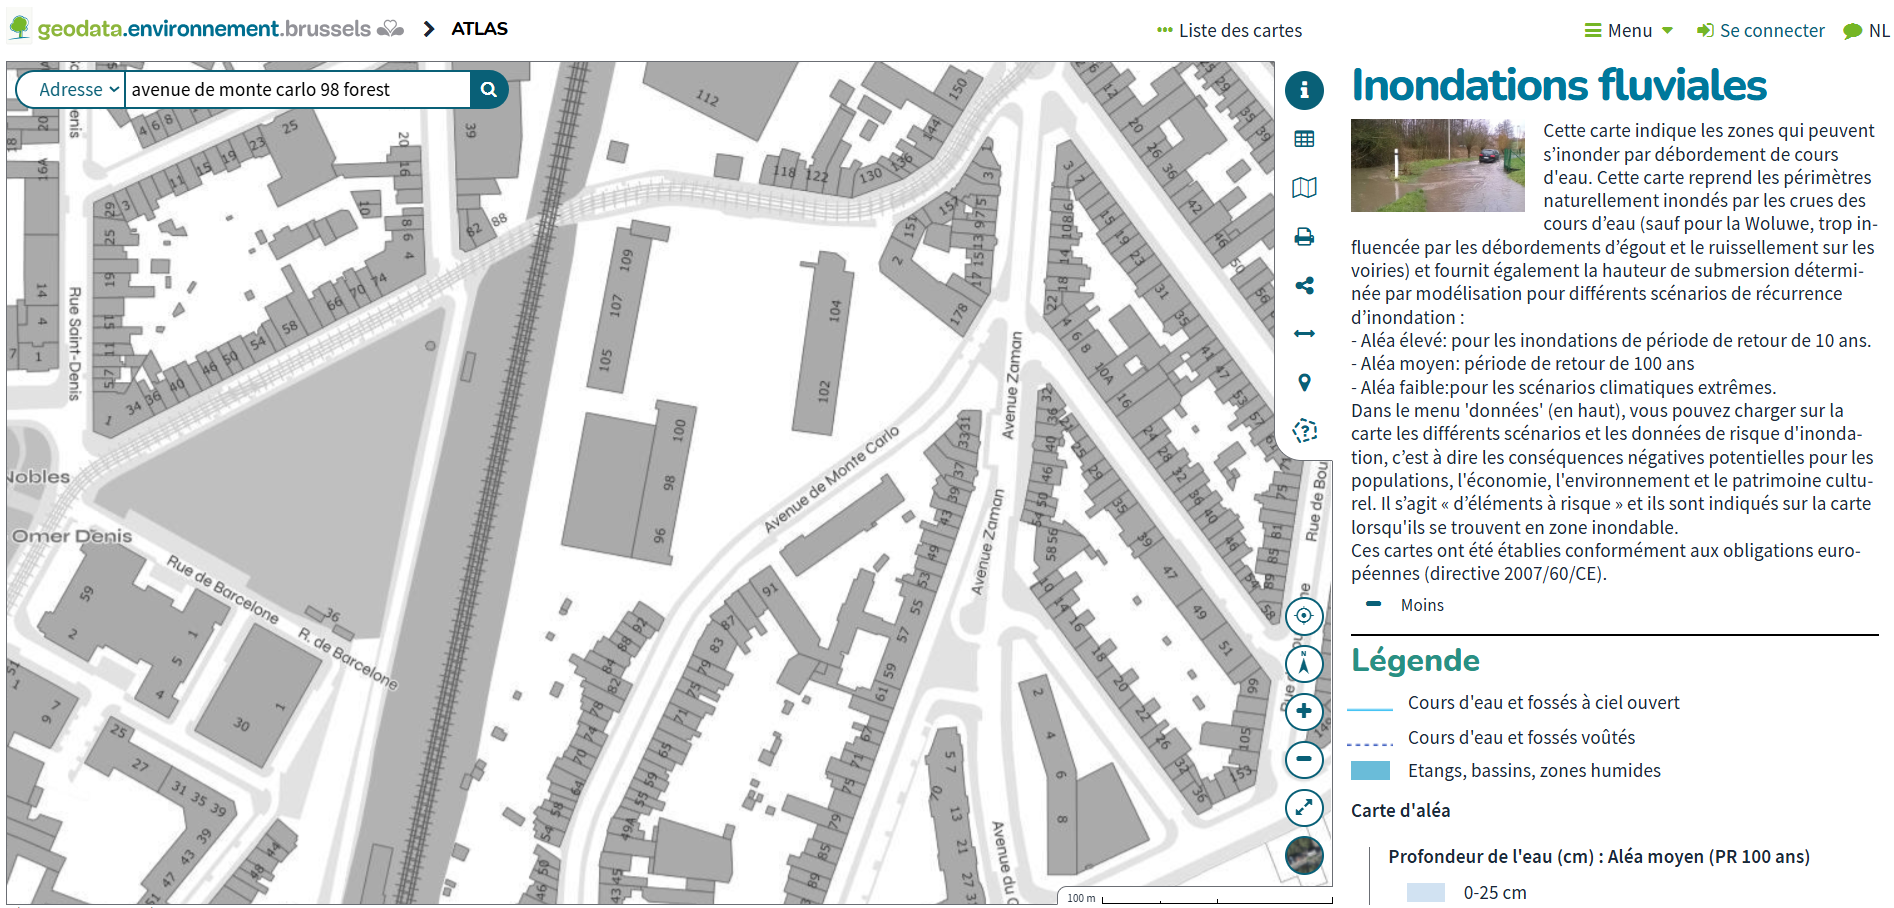This screenshot has width=1894, height=908.
Task: Open Liste des cartes
Action: (x=1229, y=31)
